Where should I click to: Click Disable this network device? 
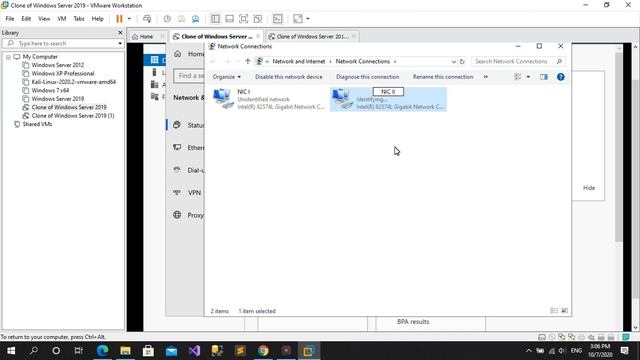289,77
